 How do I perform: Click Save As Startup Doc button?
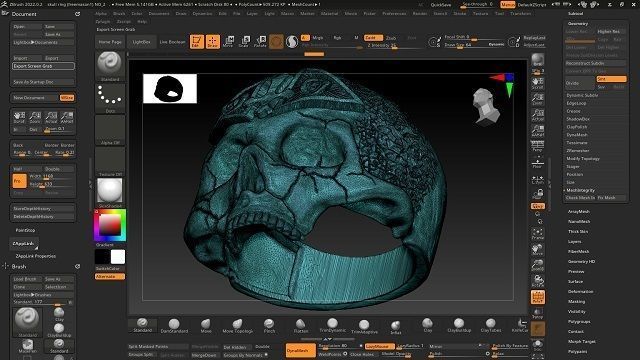click(x=43, y=82)
